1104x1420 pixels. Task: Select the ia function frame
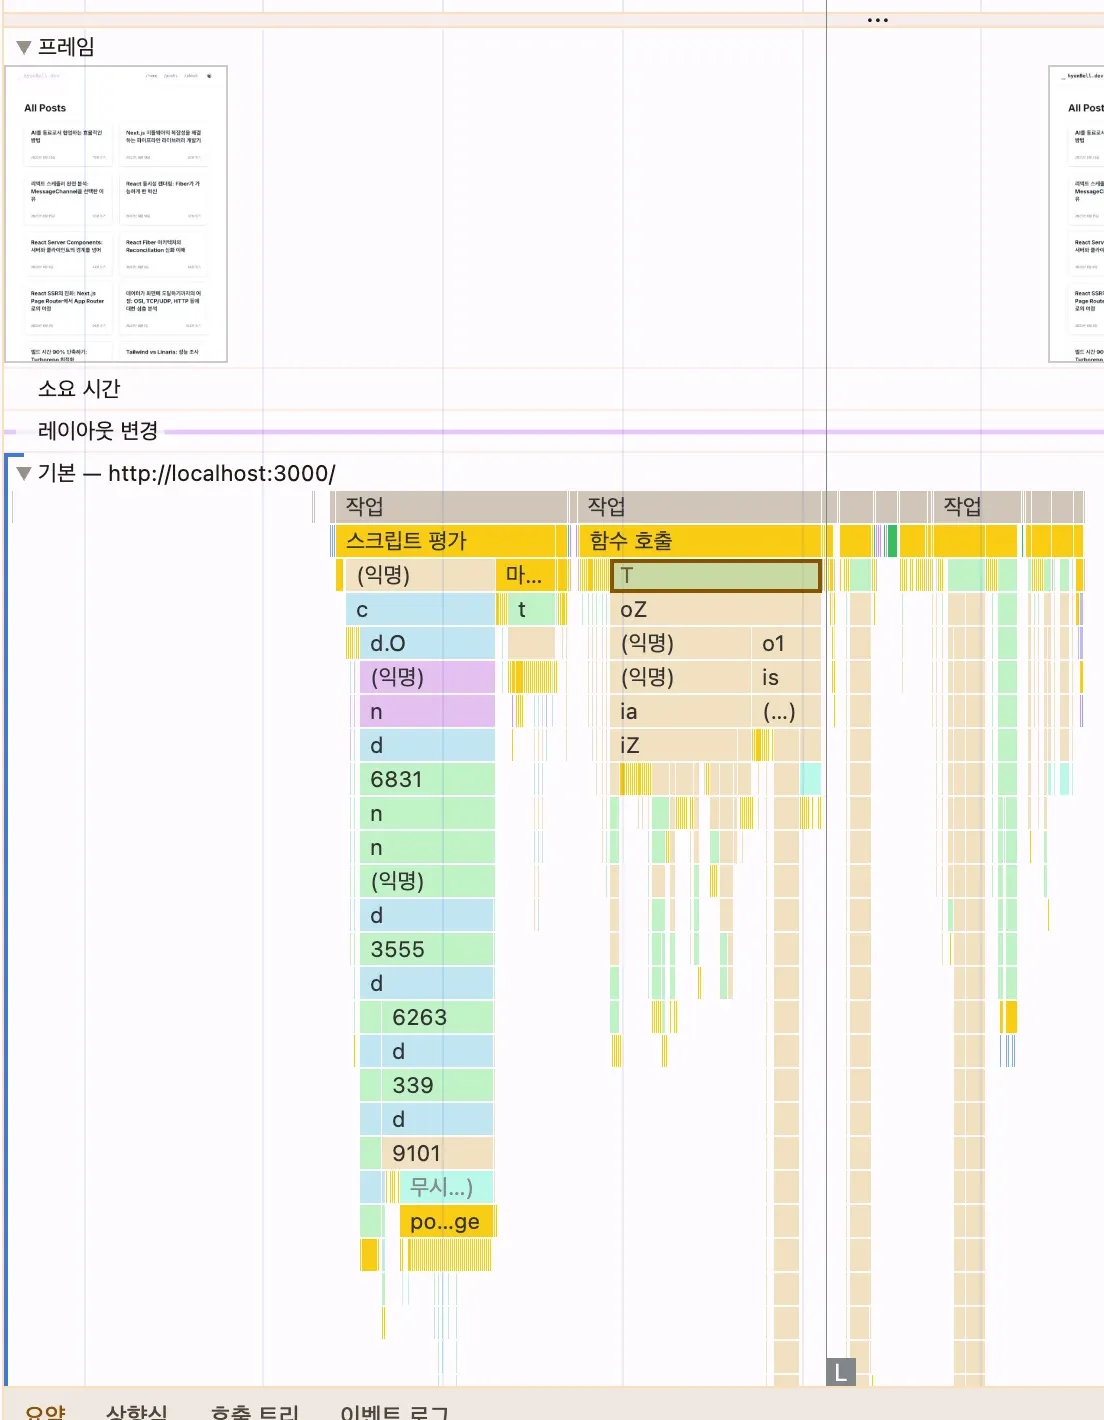680,711
